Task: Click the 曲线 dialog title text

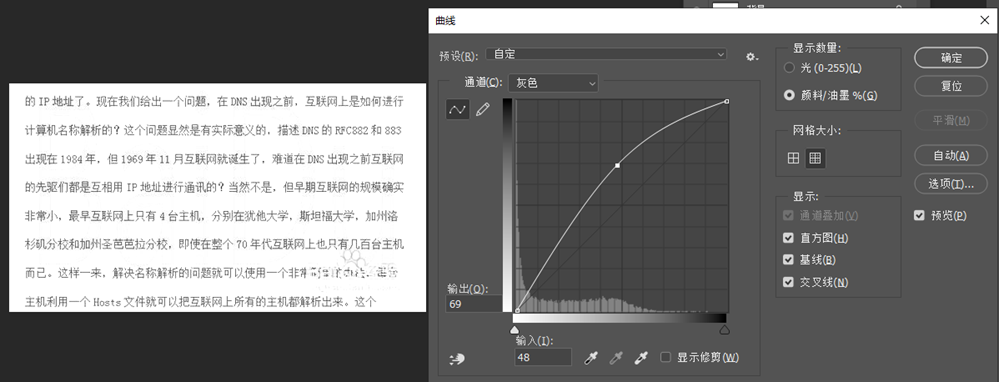Action: 445,21
